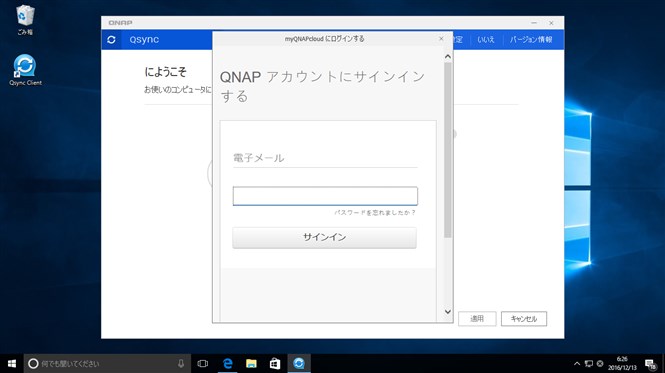
Task: Click the dialog scrollbar up arrow
Action: [x=447, y=56]
